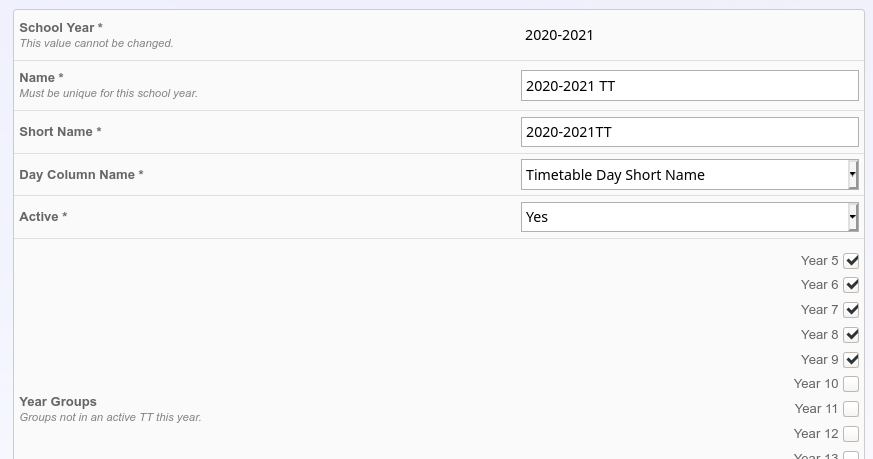Screen dimensions: 873x459
Task: Uncheck the Year 5 checkbox
Action: click(x=851, y=261)
